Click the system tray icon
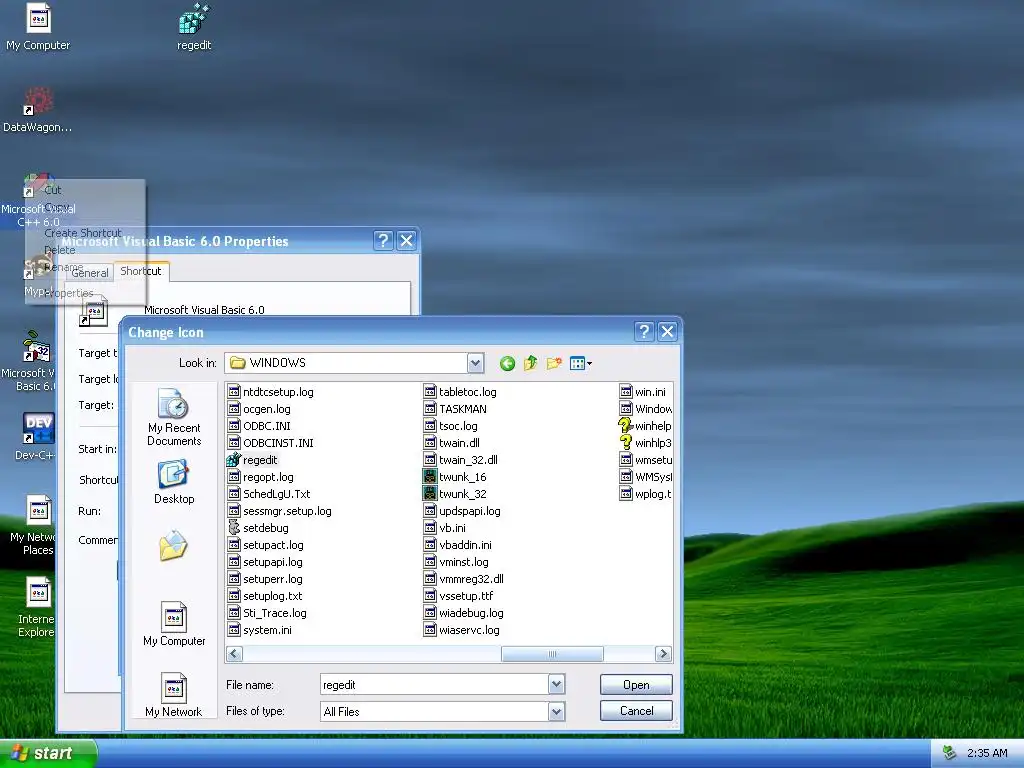The width and height of the screenshot is (1024, 768). 949,753
